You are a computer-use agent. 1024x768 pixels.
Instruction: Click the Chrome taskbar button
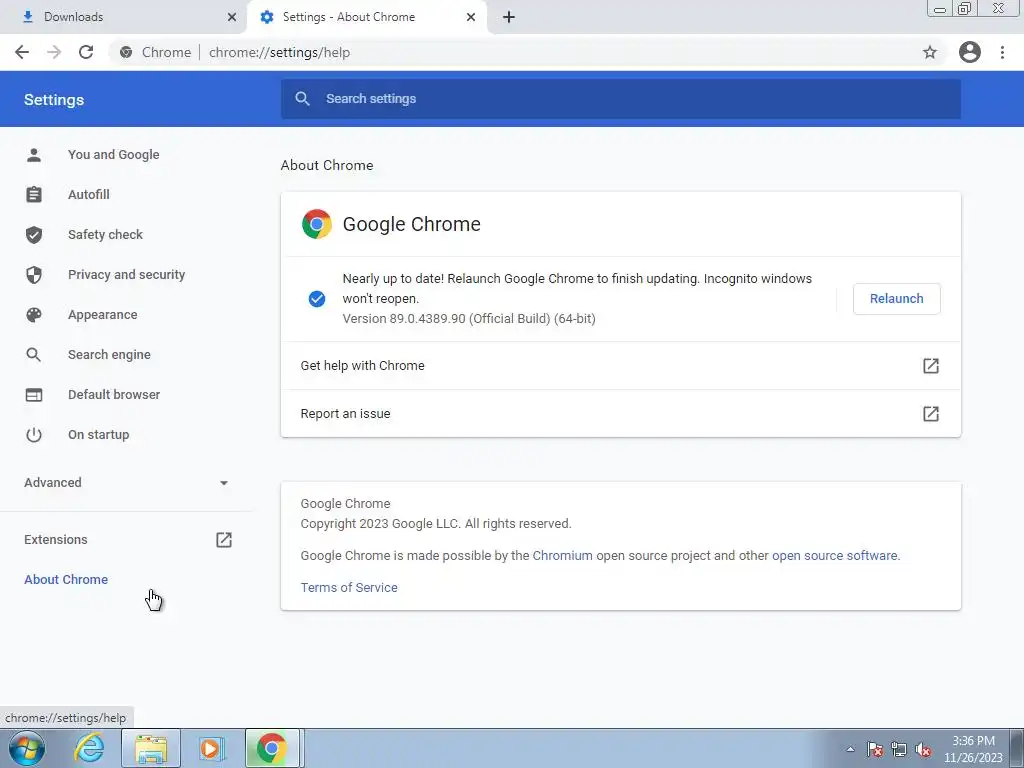[x=272, y=748]
